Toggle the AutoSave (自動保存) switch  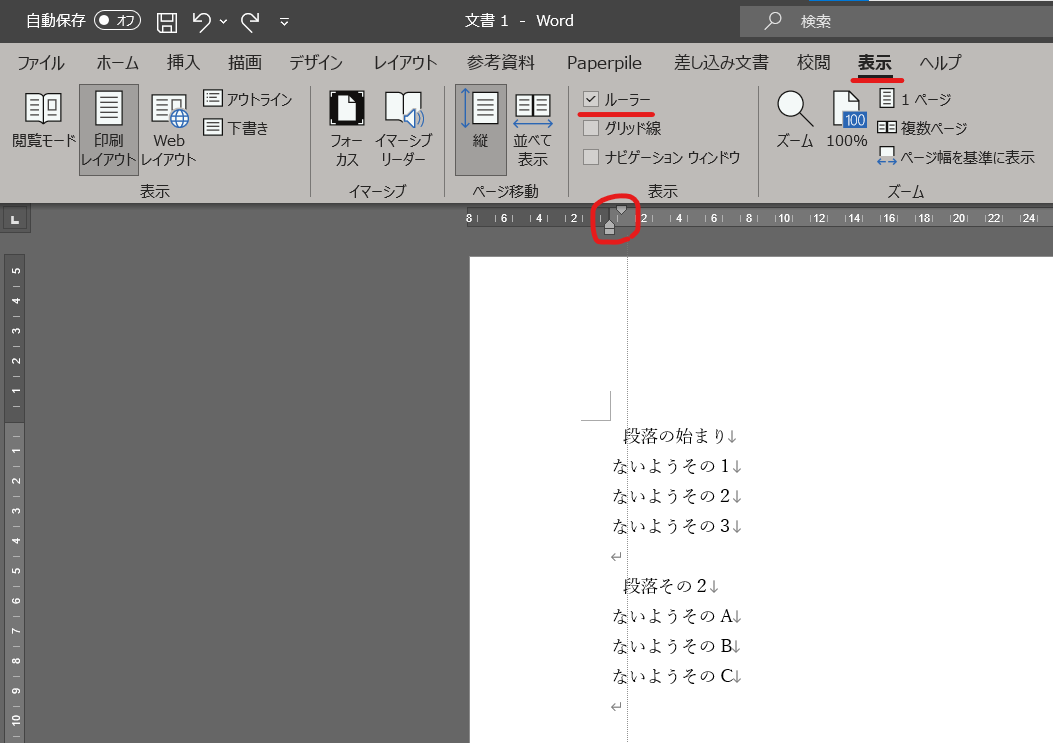pyautogui.click(x=118, y=21)
